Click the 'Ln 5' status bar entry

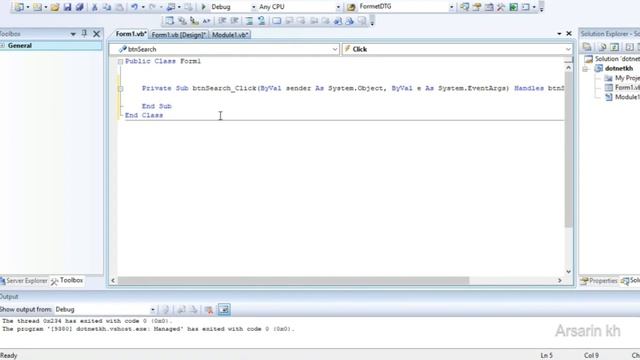547,356
